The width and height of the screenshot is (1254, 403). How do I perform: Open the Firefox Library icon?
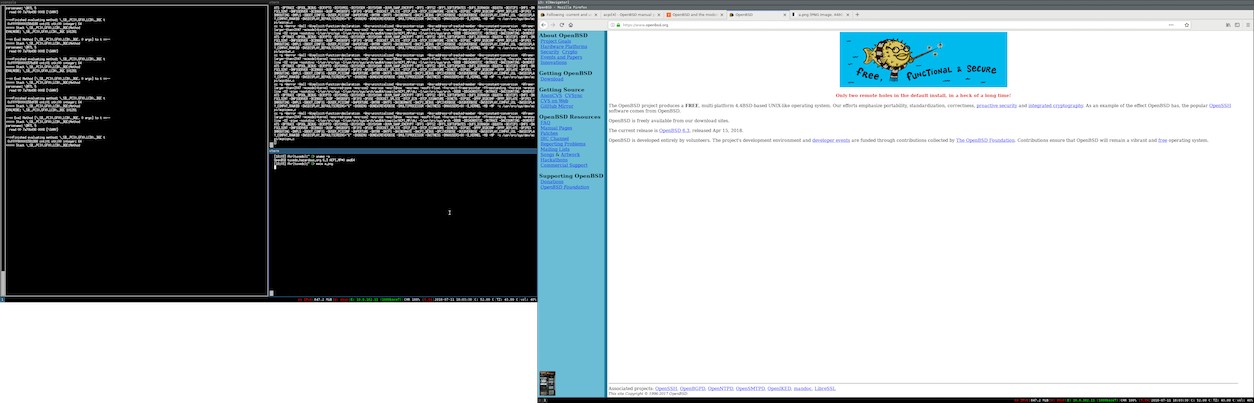(1228, 25)
